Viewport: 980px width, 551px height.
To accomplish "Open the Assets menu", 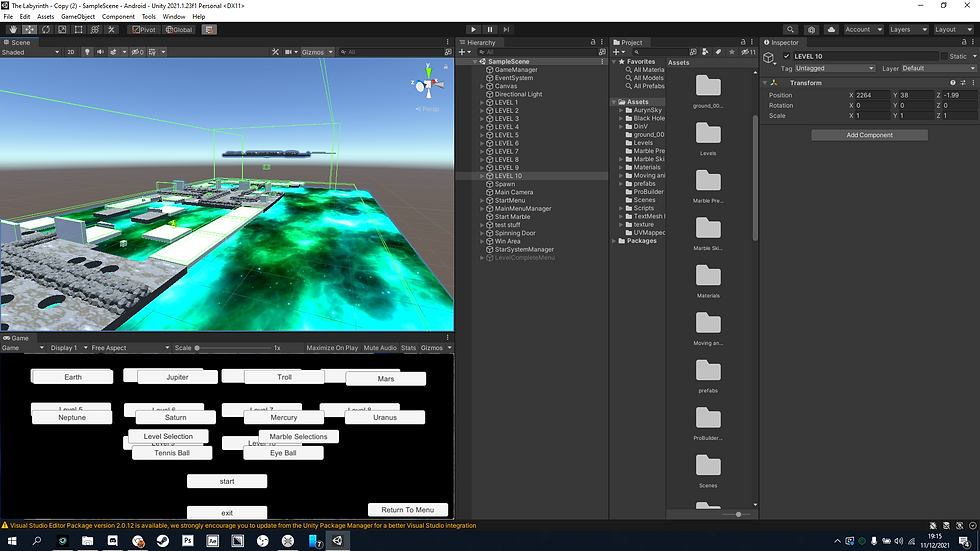I will pos(46,17).
